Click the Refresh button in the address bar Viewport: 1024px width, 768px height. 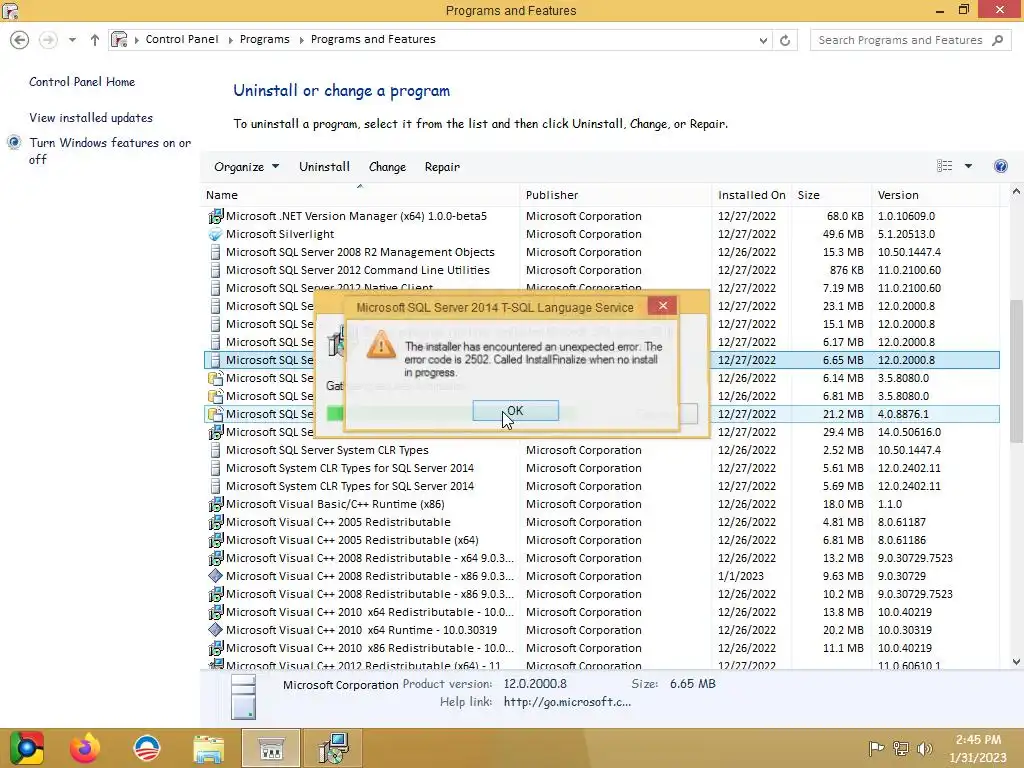coord(785,40)
